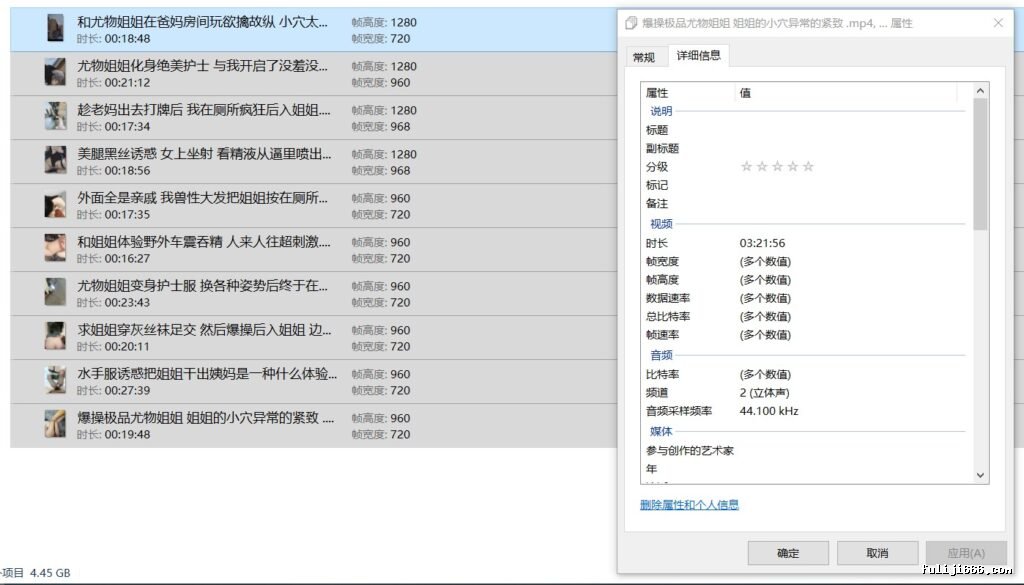Click the property list scroll-up arrow
The image size is (1024, 585).
(x=980, y=91)
